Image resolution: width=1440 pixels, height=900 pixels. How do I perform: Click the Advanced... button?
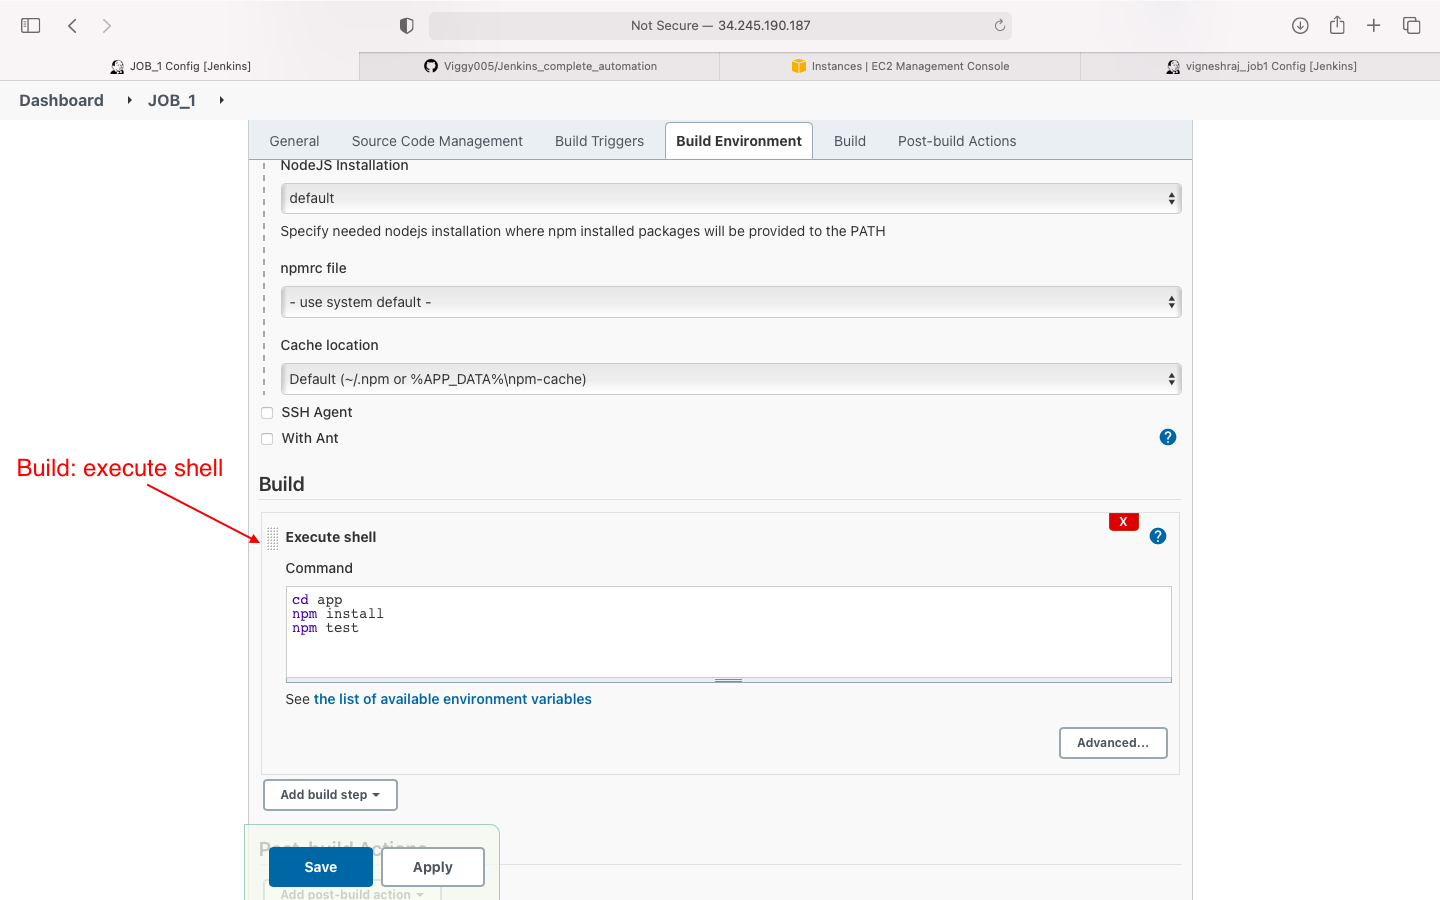(x=1113, y=743)
